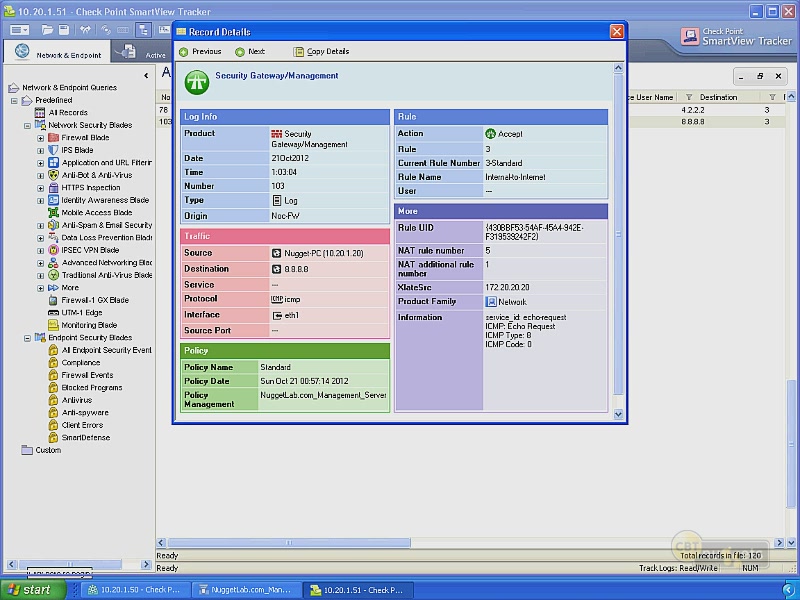Click the Destination column filter icon
Screen dimensions: 800x600
coord(689,97)
